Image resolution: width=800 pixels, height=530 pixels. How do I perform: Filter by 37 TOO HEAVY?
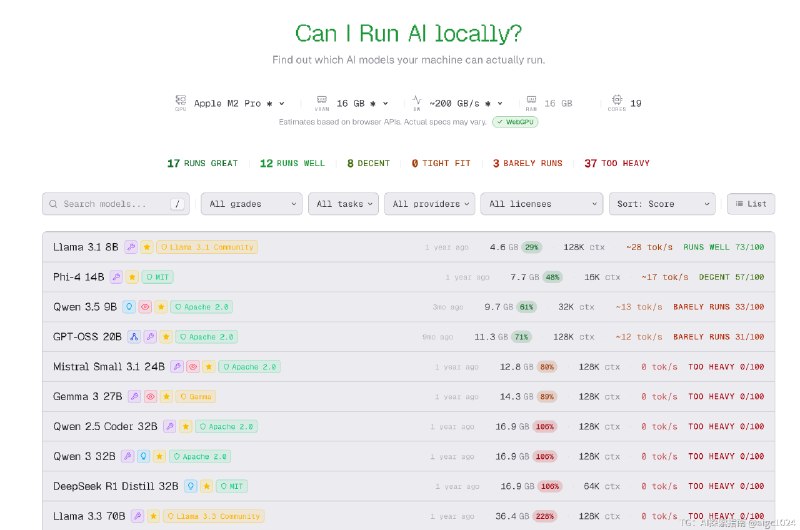click(x=617, y=163)
